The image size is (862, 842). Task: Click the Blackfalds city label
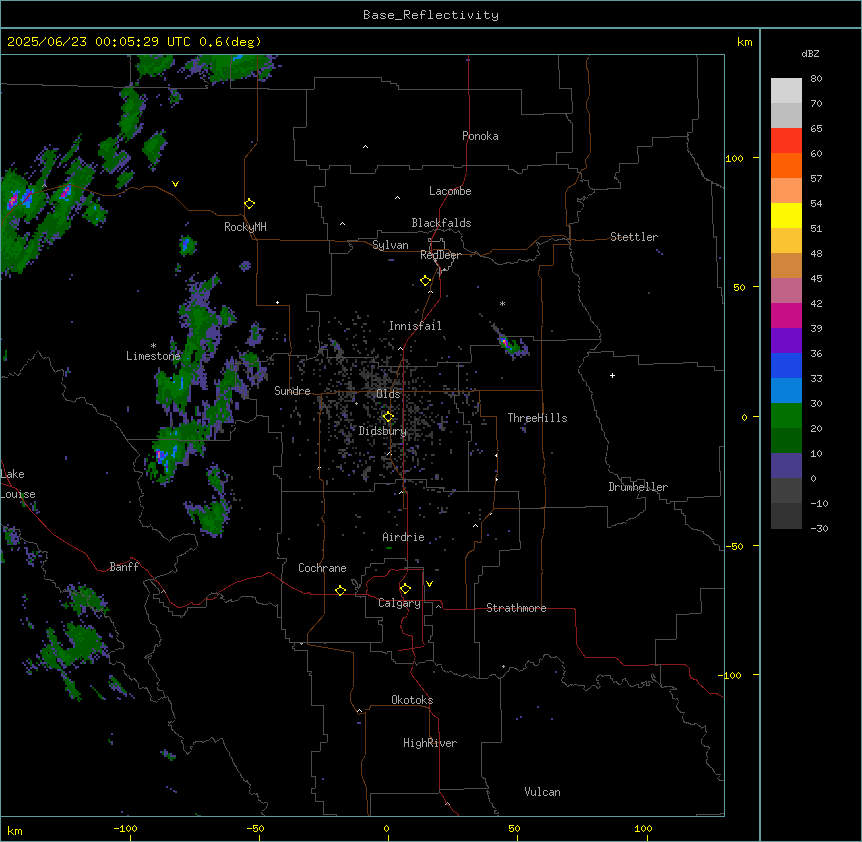click(x=441, y=223)
